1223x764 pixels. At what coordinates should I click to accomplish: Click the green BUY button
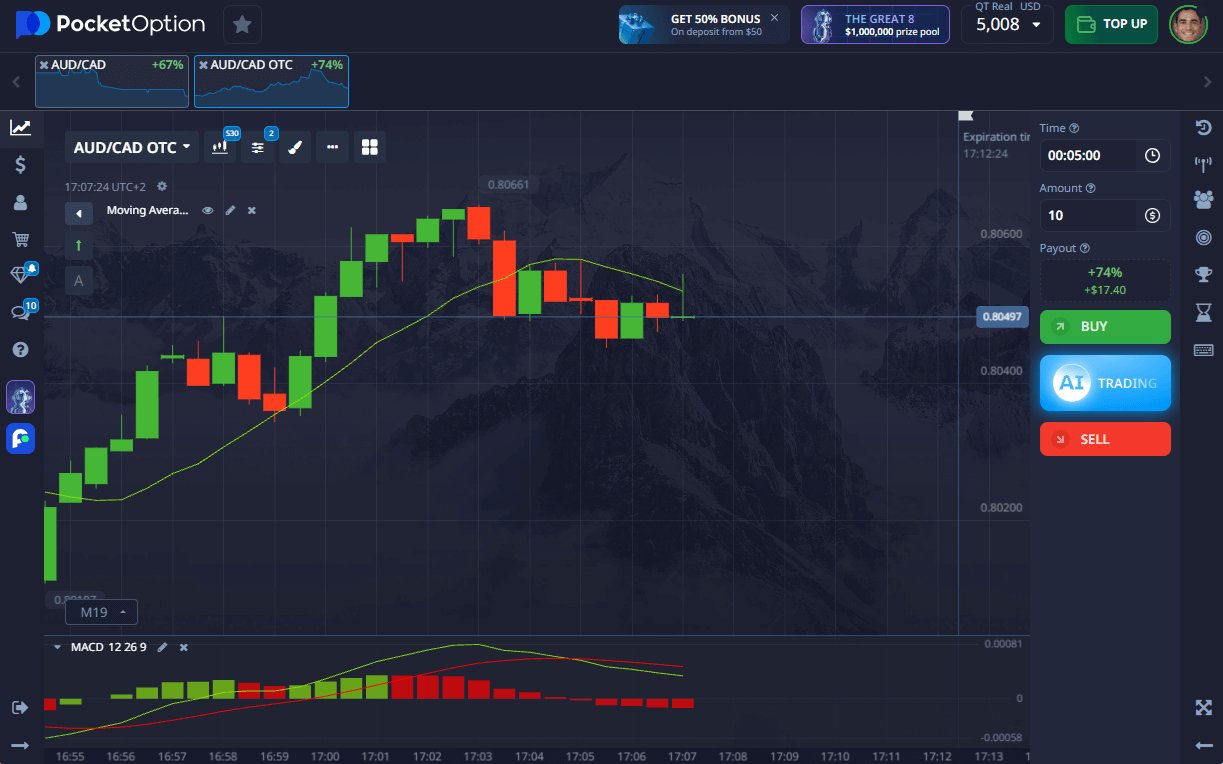(x=1105, y=327)
